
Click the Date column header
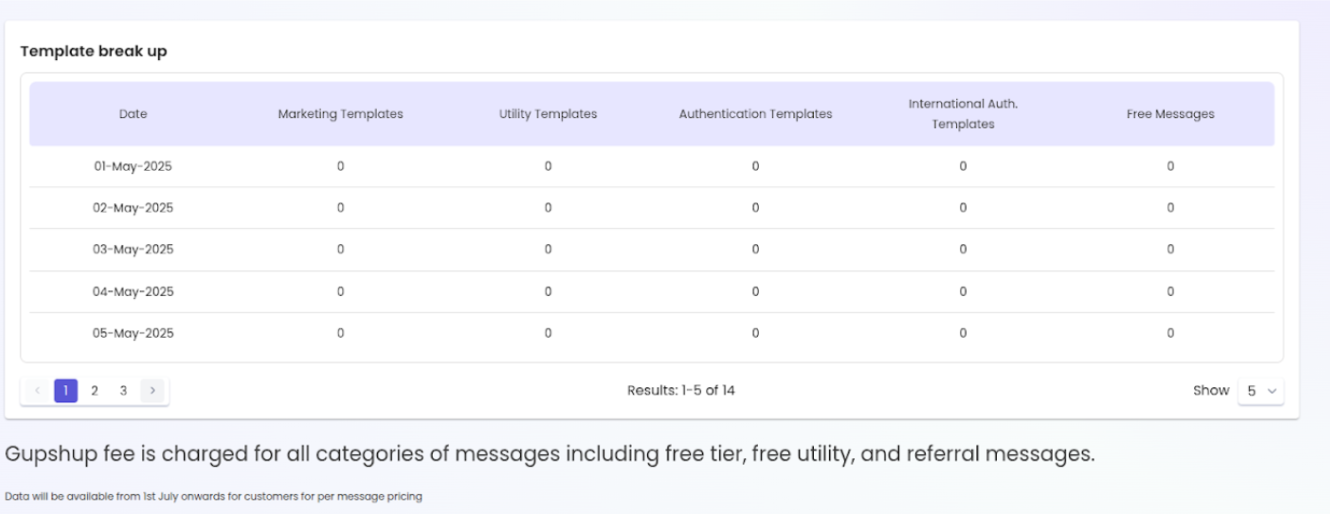pyautogui.click(x=133, y=114)
